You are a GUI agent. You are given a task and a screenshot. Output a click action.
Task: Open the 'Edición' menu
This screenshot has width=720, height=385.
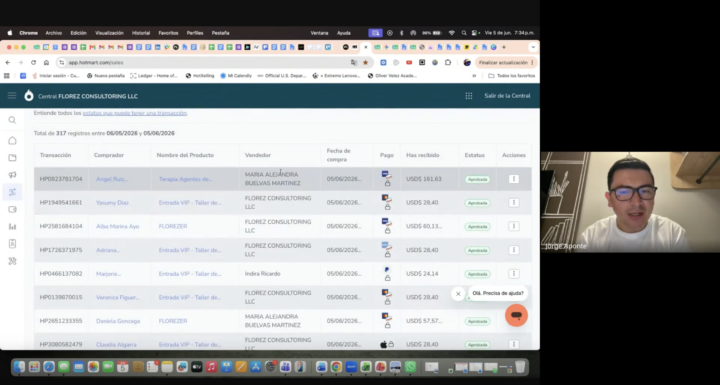coord(79,33)
